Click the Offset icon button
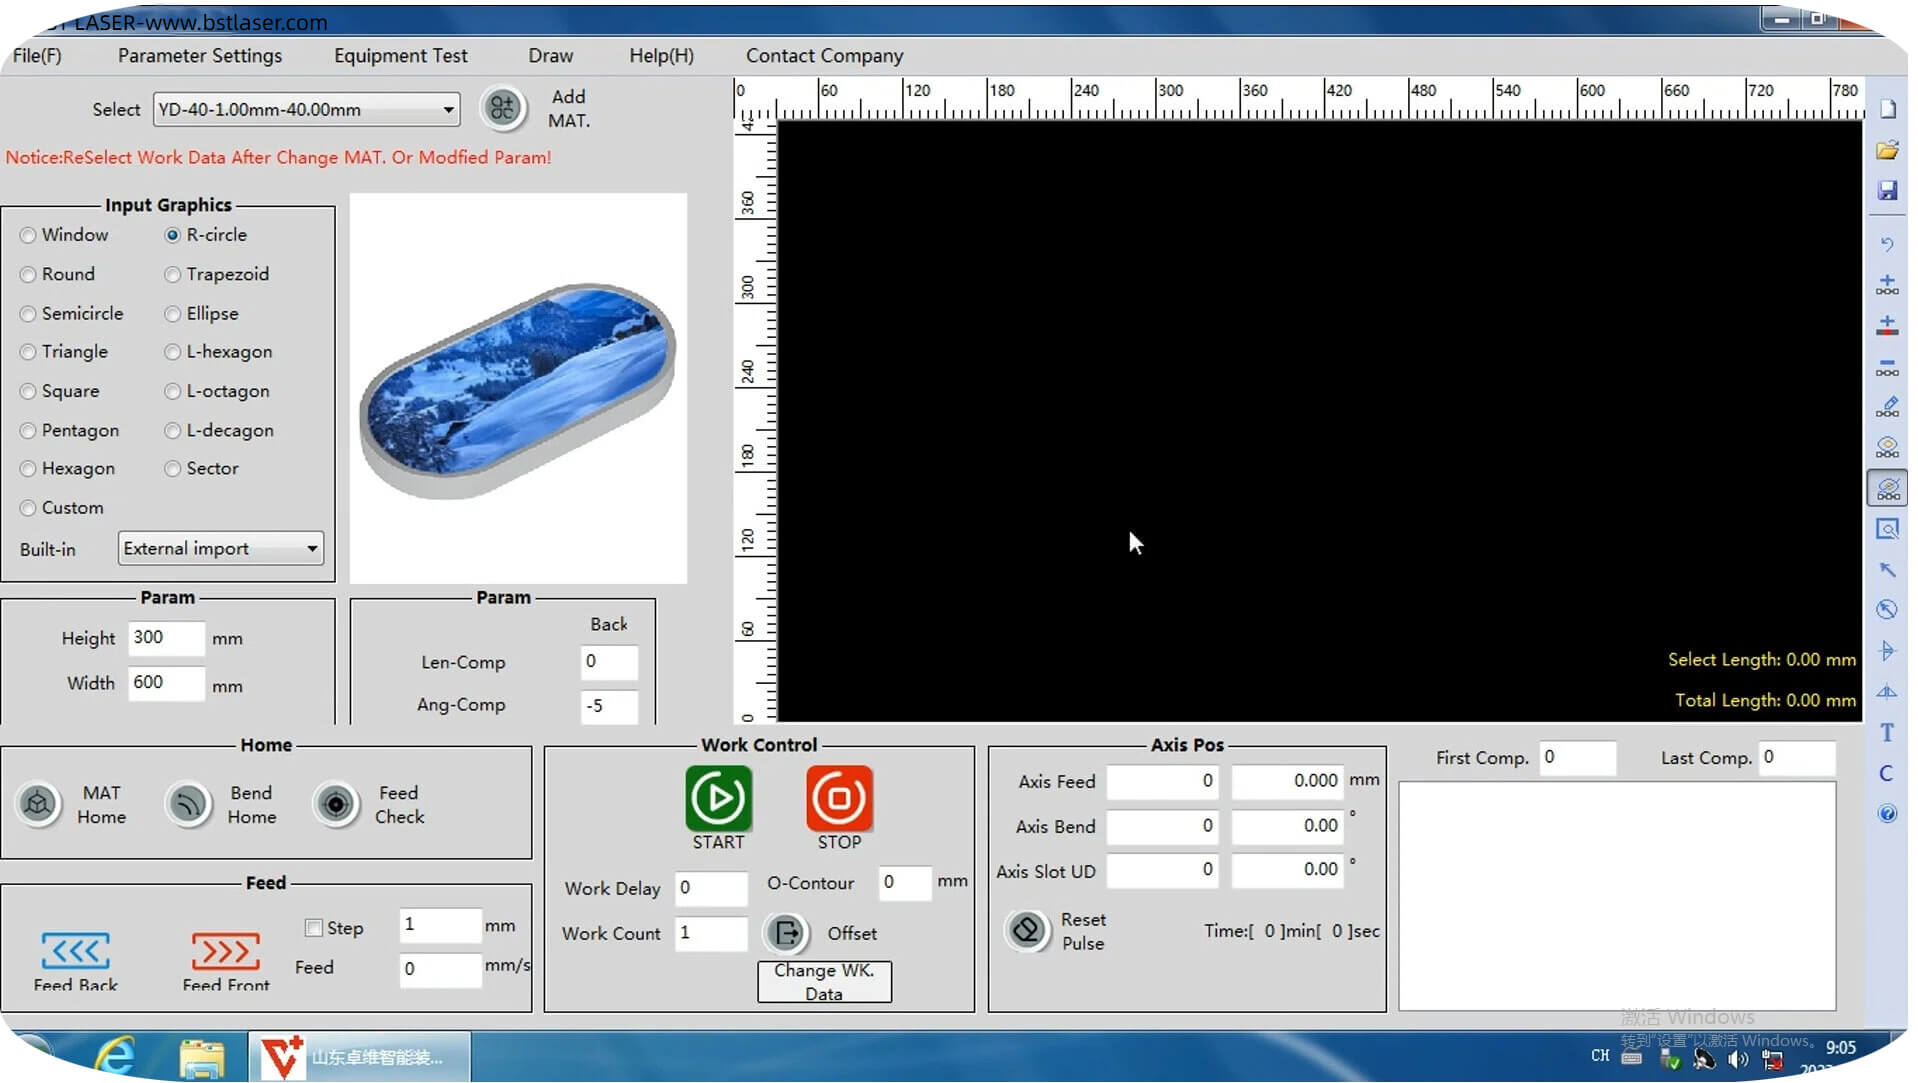1918x1083 pixels. [787, 933]
